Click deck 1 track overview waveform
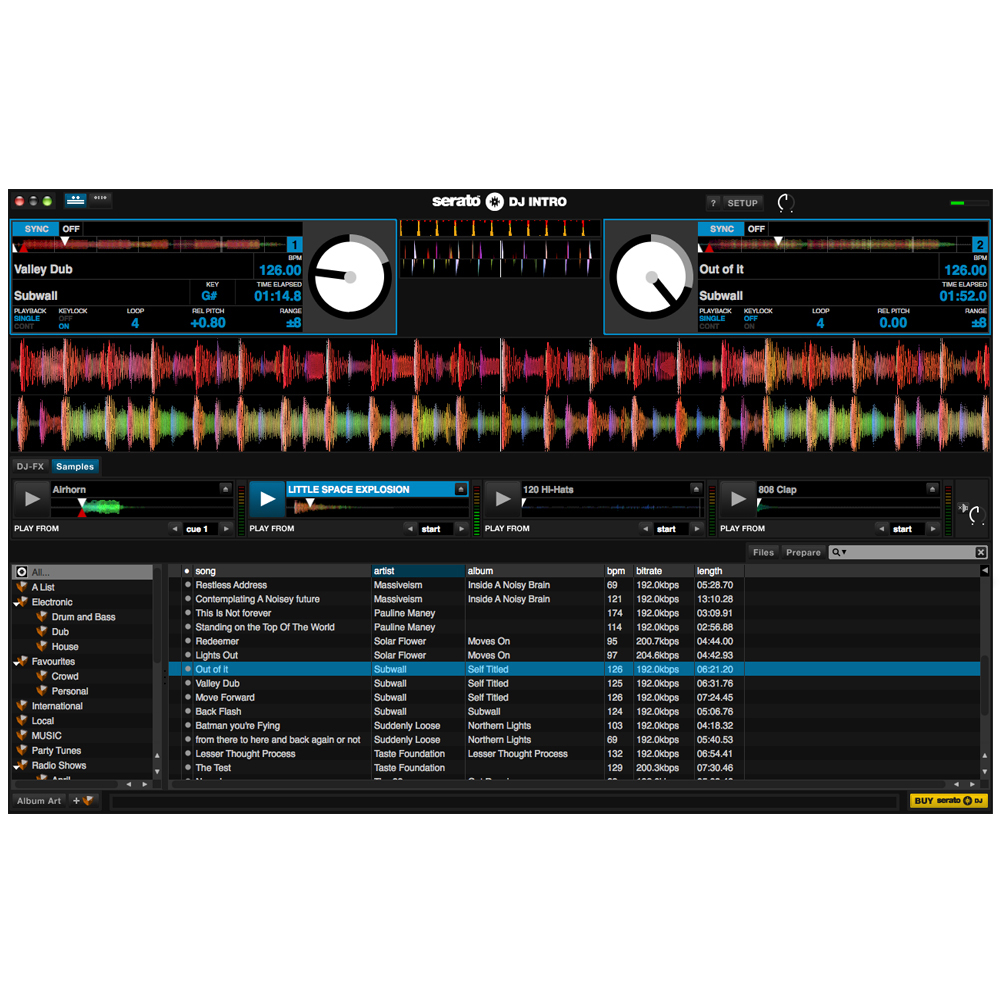The width and height of the screenshot is (1000, 1000). [x=150, y=244]
